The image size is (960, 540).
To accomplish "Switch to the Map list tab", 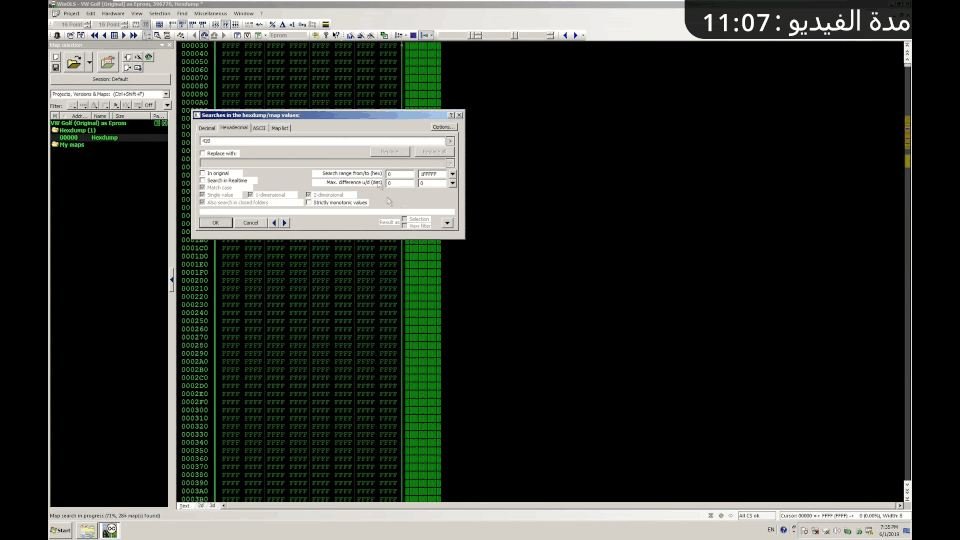I will pos(280,128).
